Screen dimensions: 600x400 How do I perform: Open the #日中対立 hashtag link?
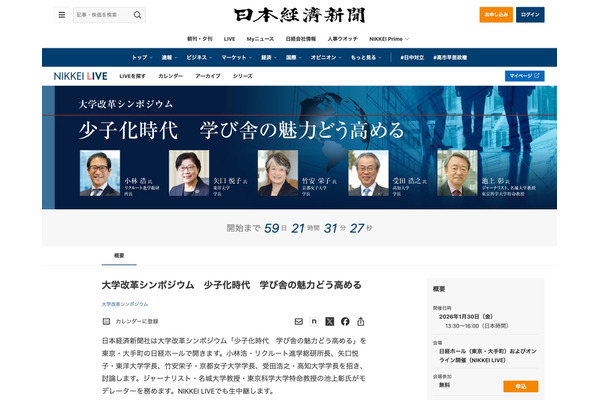point(412,57)
